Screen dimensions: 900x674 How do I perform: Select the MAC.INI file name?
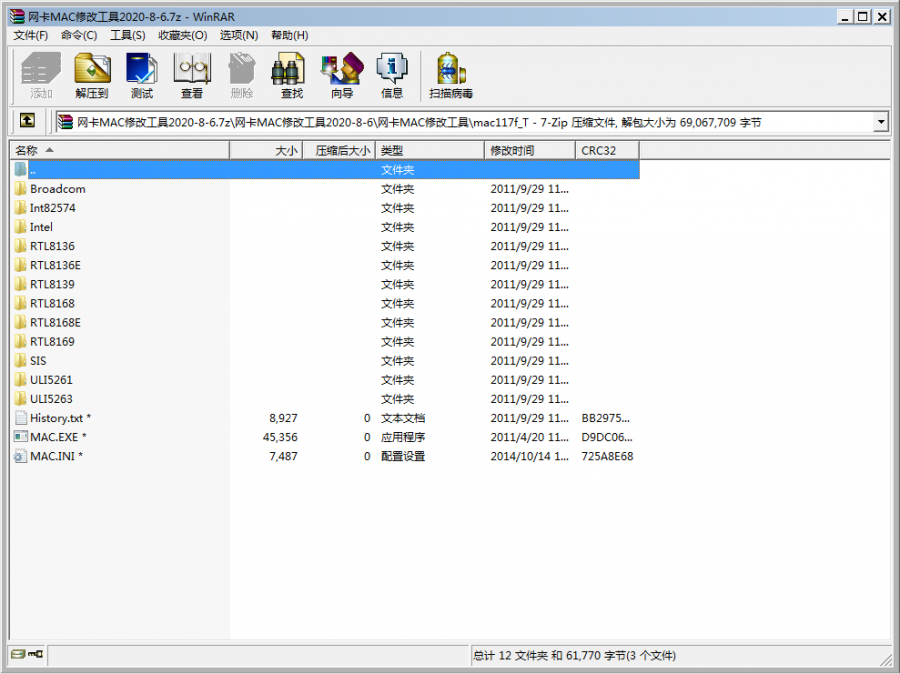[x=56, y=456]
